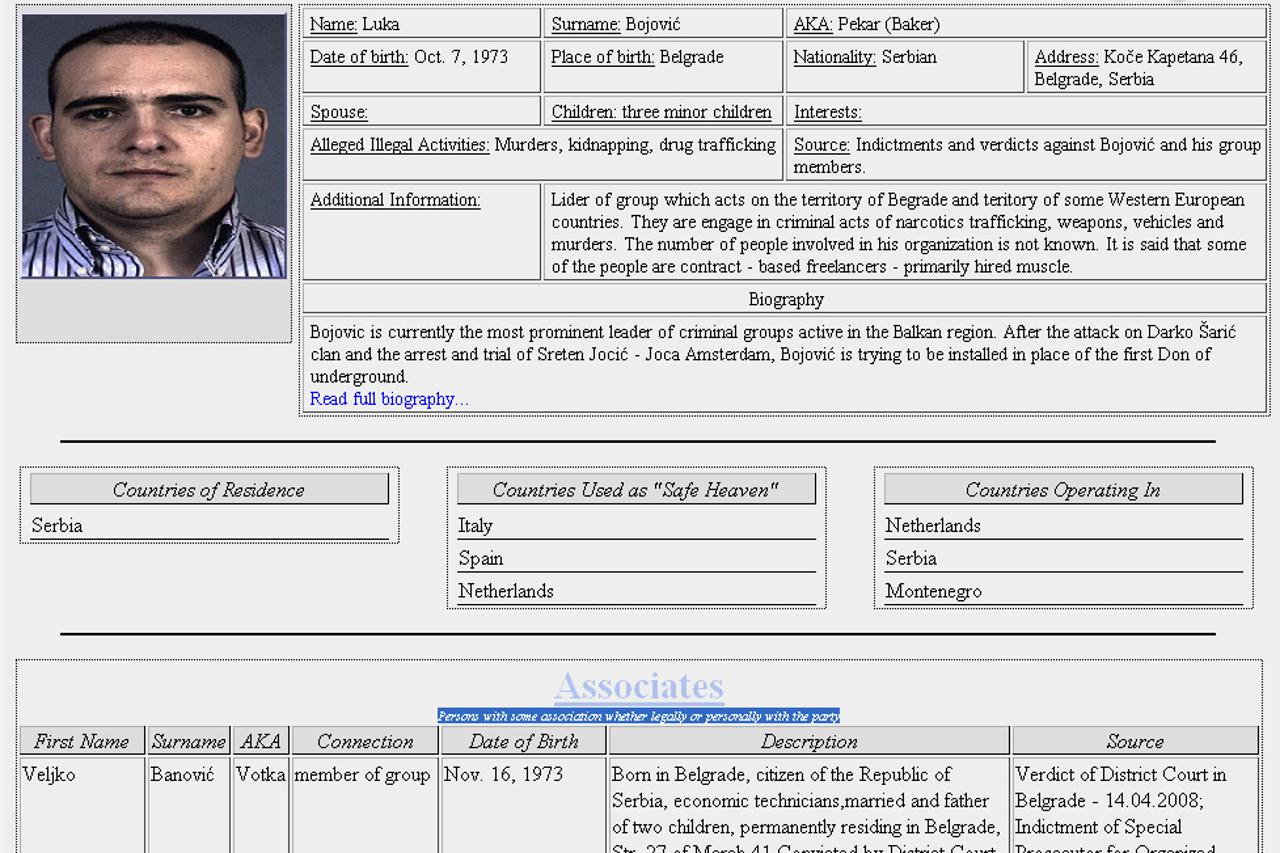
Task: Click the highlighted "Persons with some association" subtitle
Action: (x=639, y=716)
